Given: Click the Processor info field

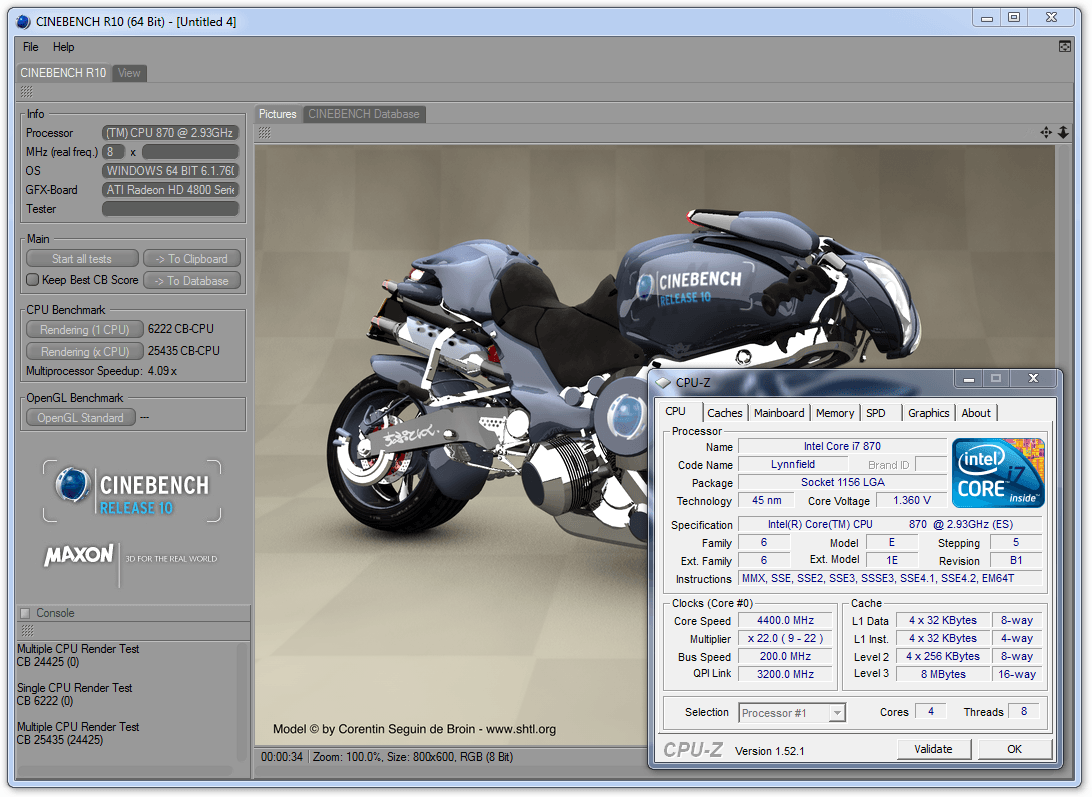Looking at the screenshot, I should click(171, 132).
